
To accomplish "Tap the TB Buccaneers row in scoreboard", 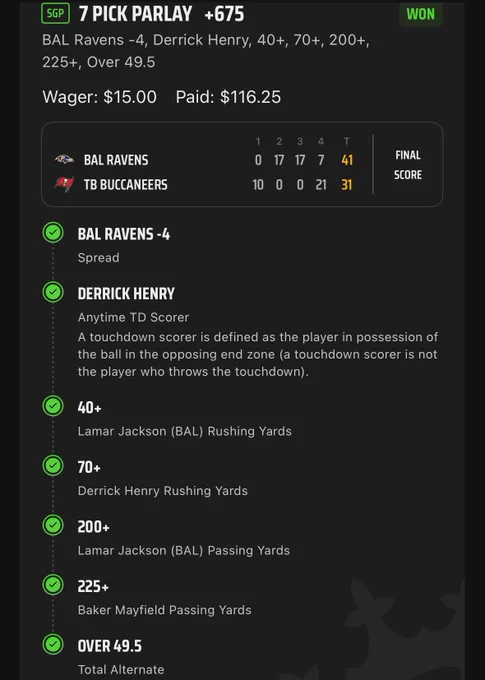I will pos(204,185).
